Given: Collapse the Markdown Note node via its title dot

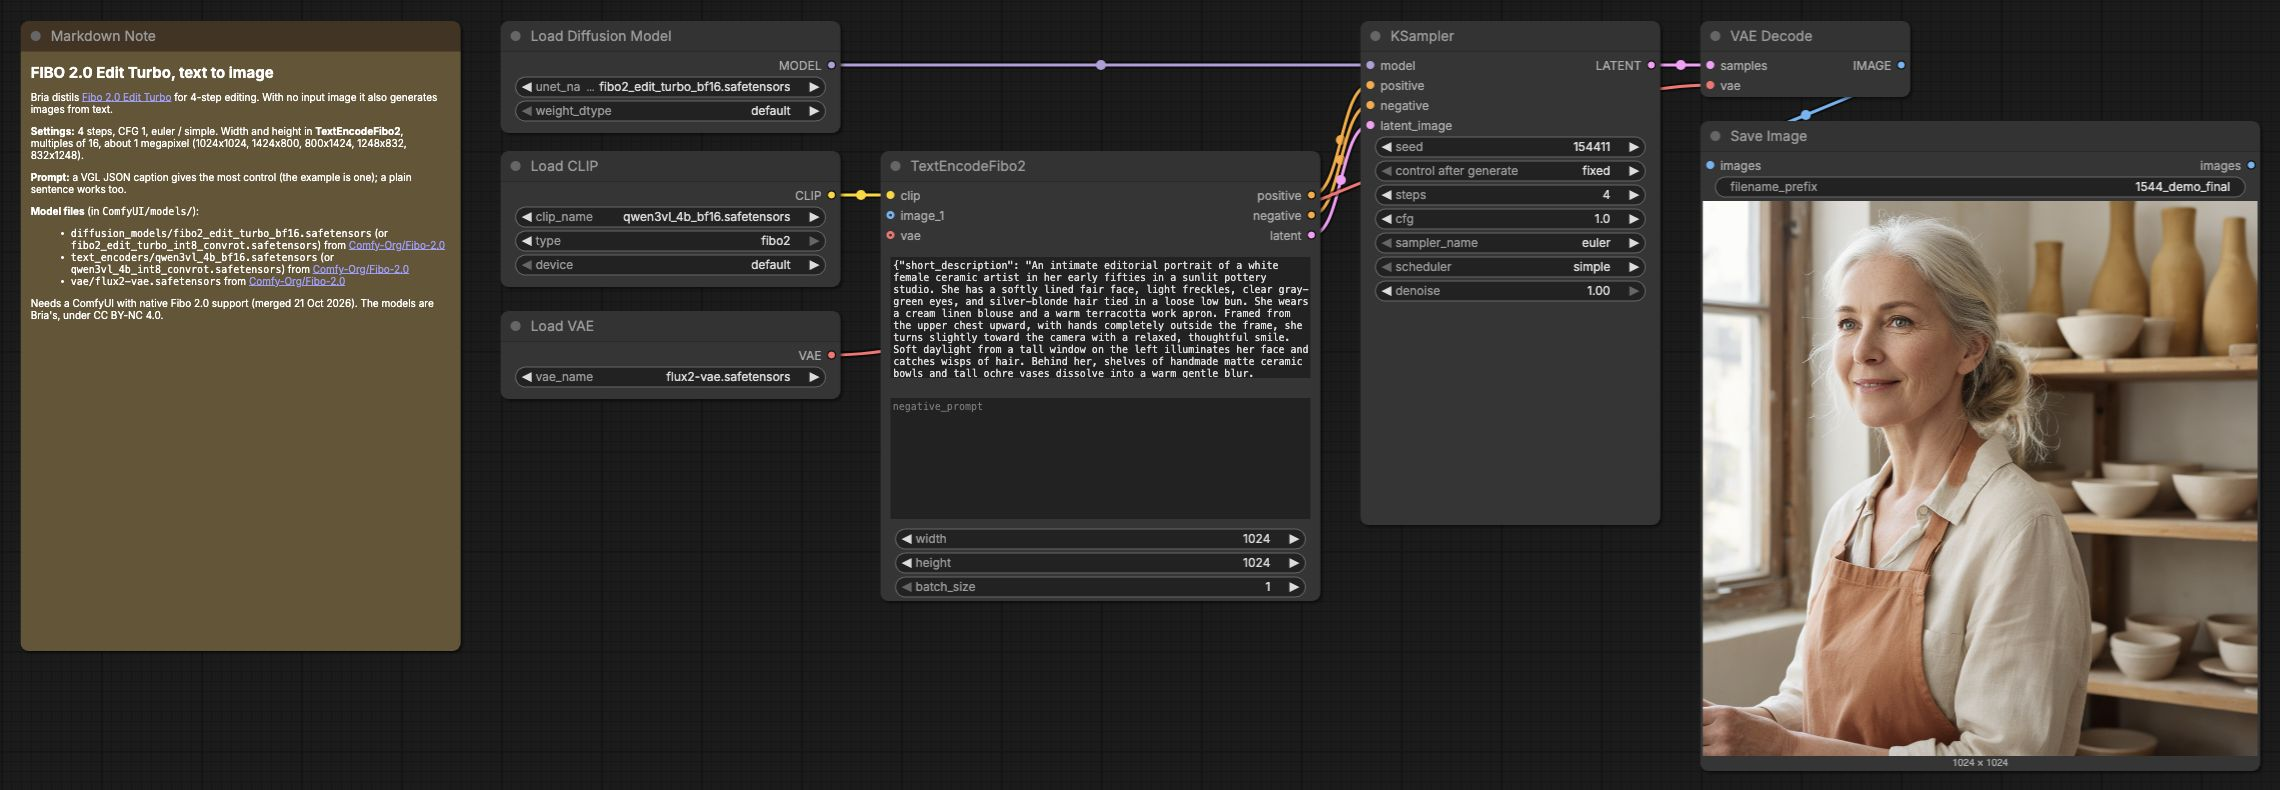Looking at the screenshot, I should [x=36, y=36].
